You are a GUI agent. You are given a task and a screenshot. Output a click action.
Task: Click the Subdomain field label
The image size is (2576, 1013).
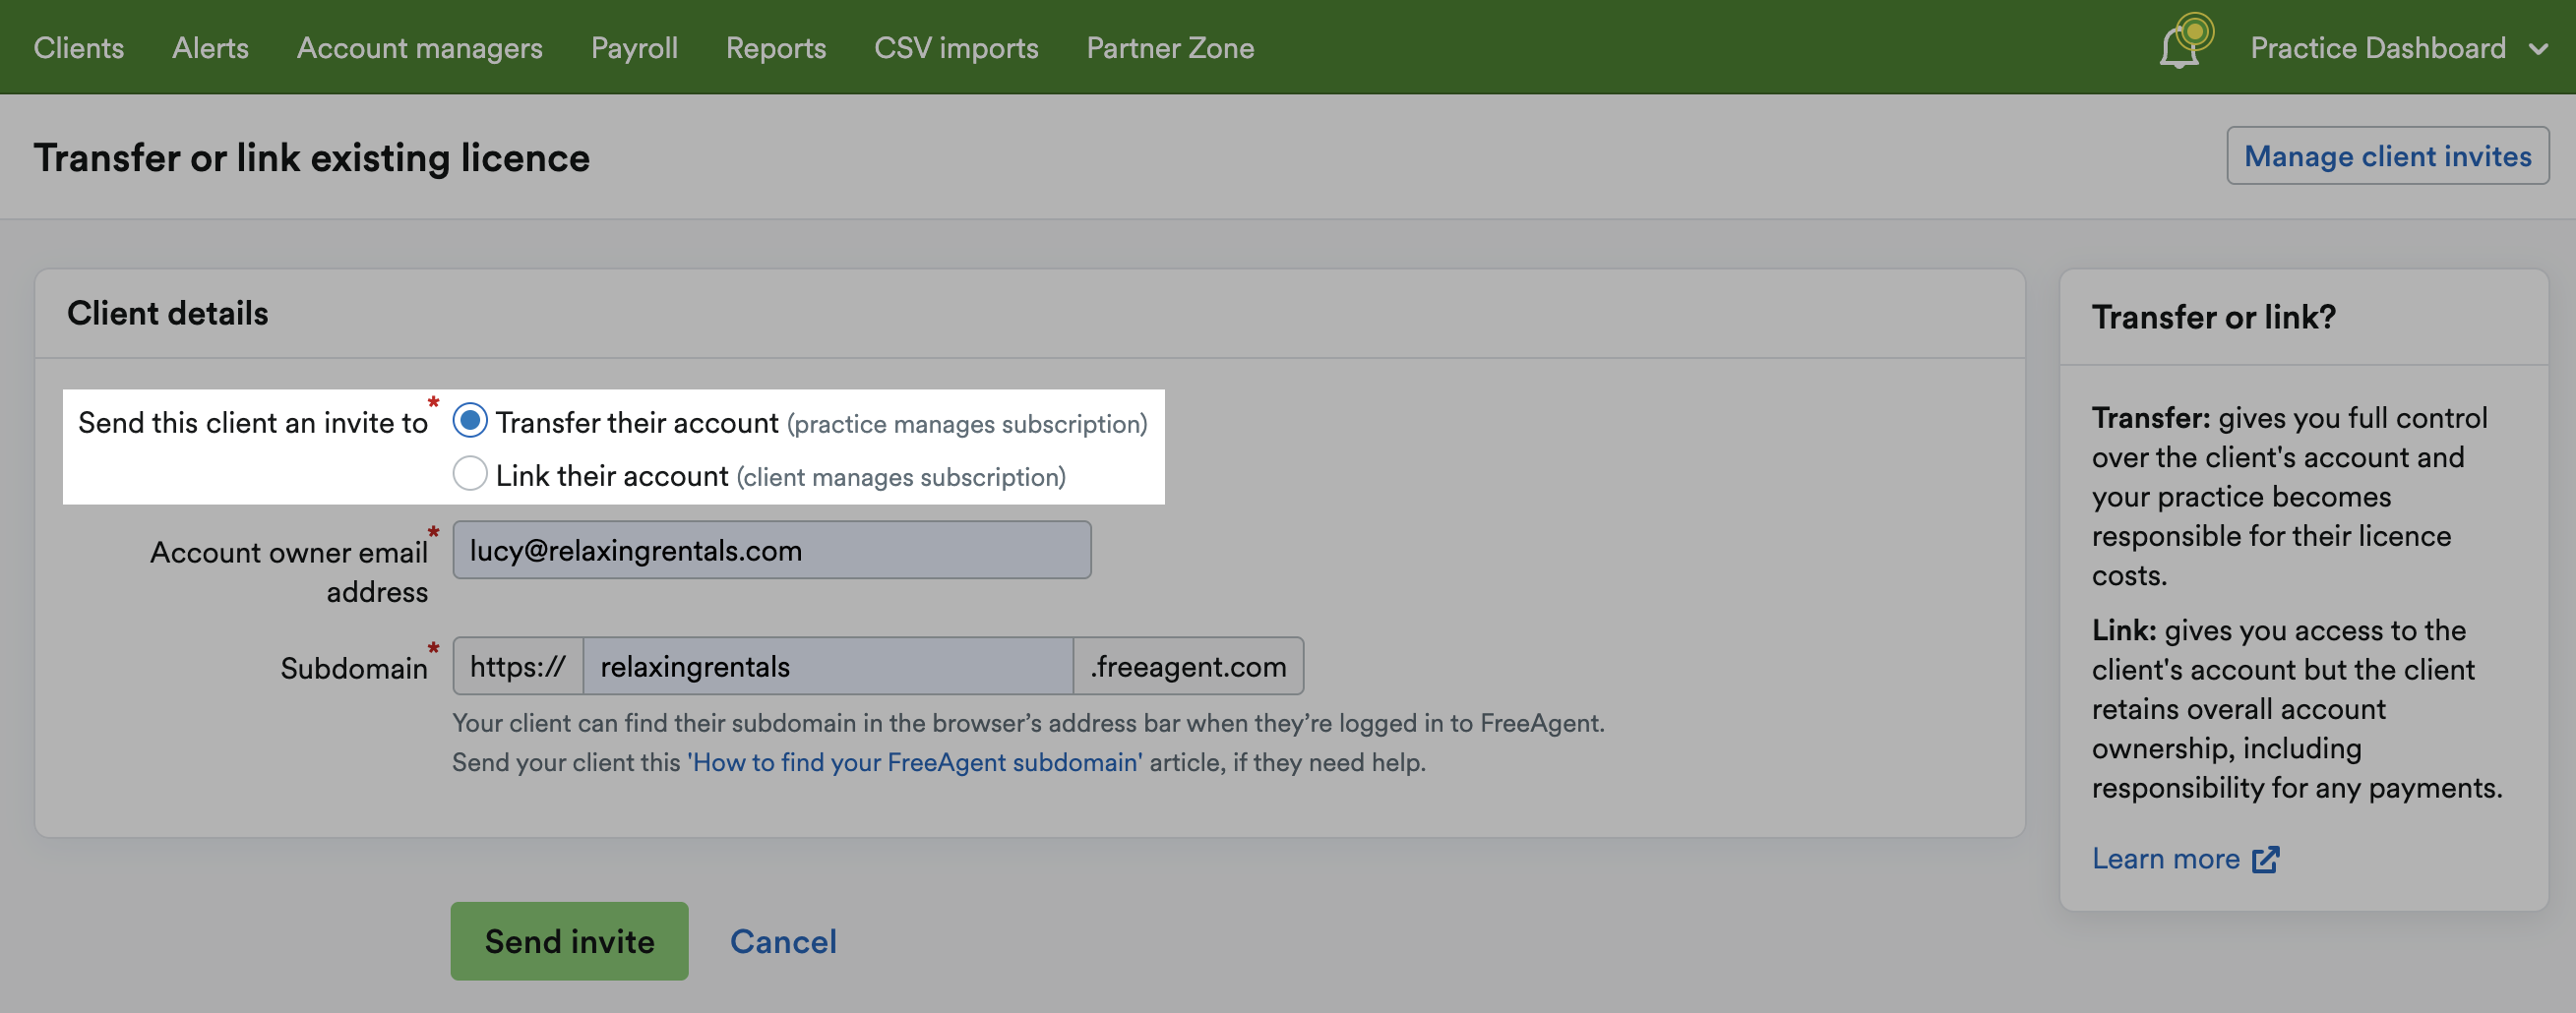point(354,667)
